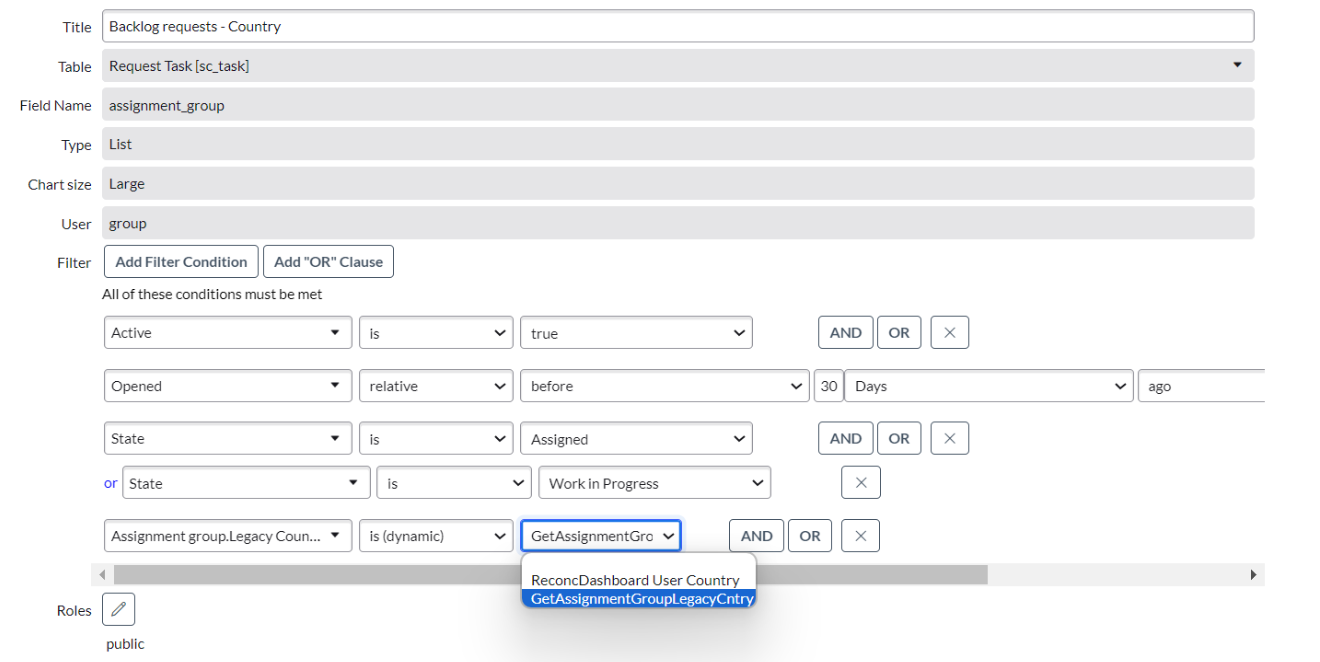Click the blue 'or' label text
Screen dimensions: 1320x662
pos(110,483)
